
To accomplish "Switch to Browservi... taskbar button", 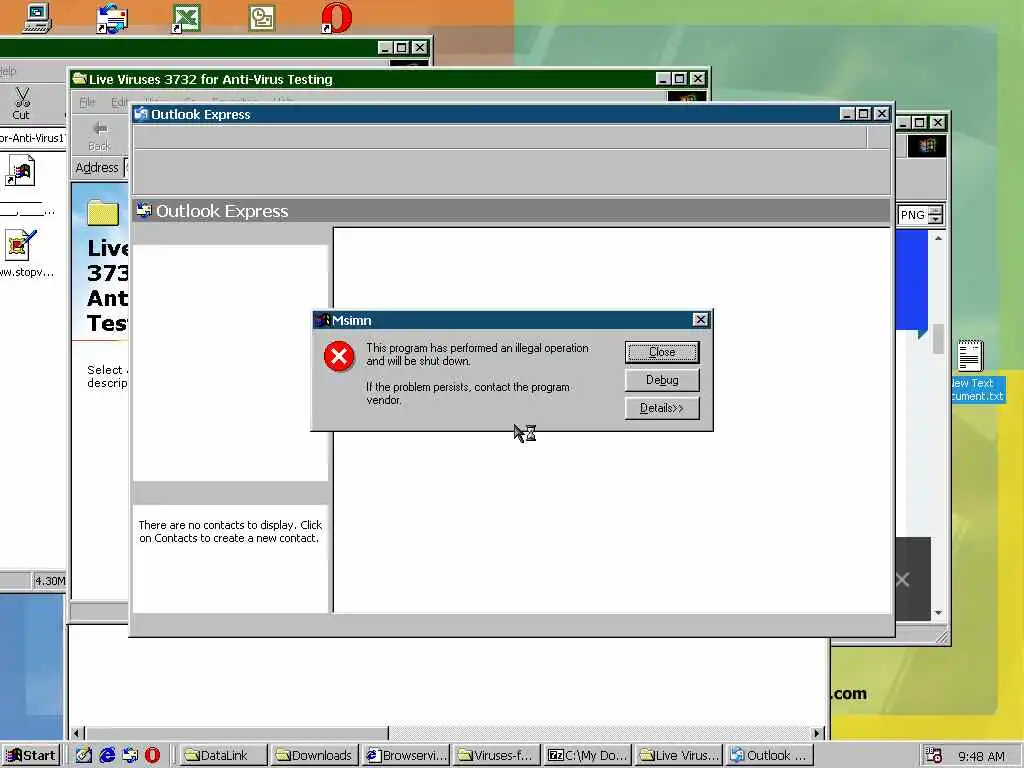I will (x=406, y=756).
